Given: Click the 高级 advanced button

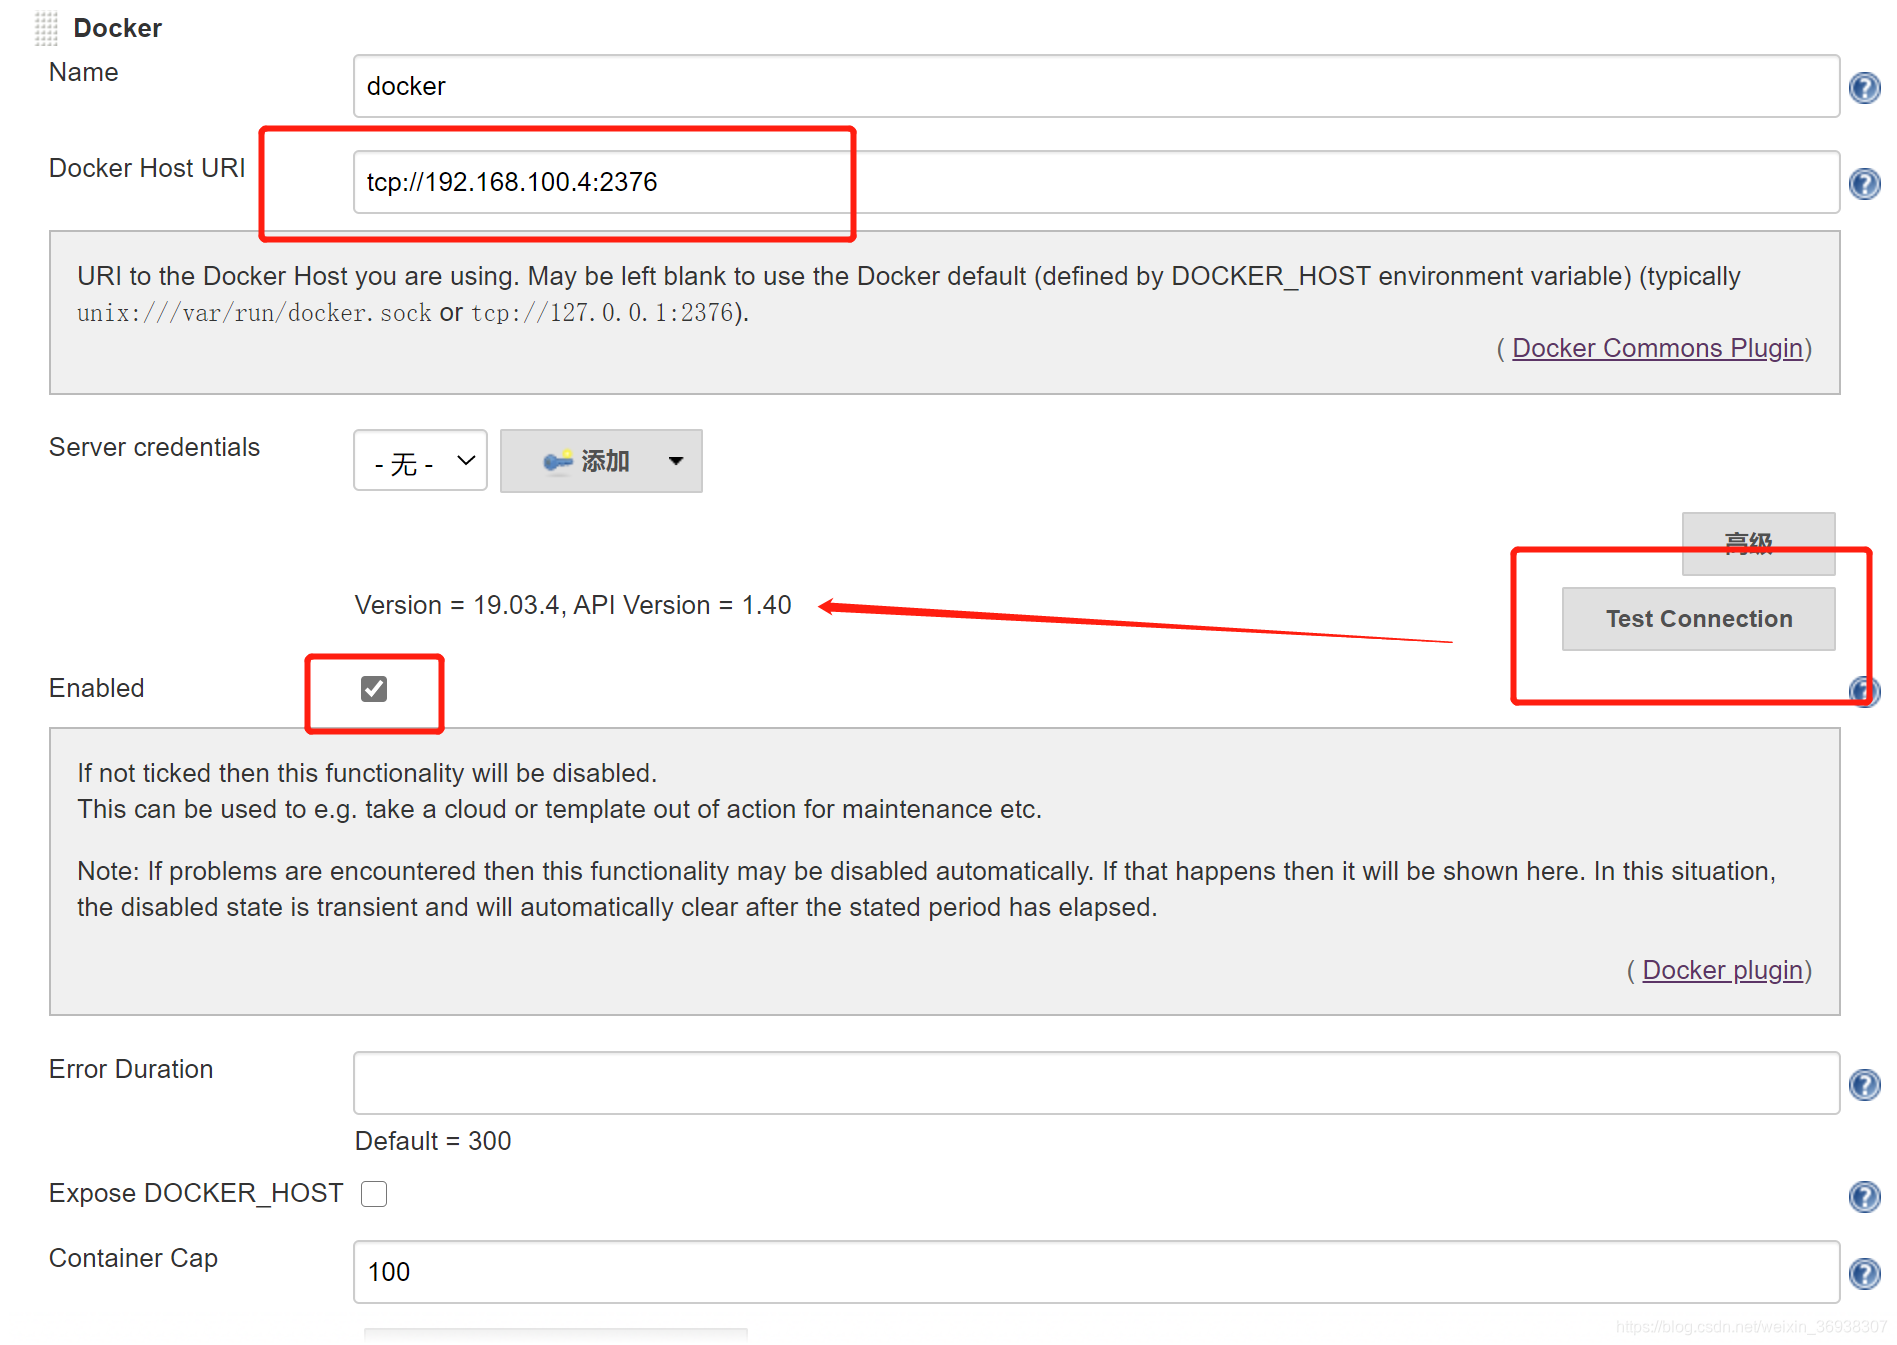Looking at the screenshot, I should (x=1758, y=543).
